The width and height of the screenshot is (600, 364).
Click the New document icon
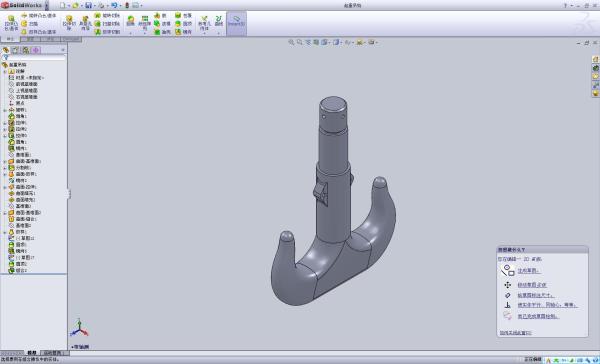(x=63, y=5)
